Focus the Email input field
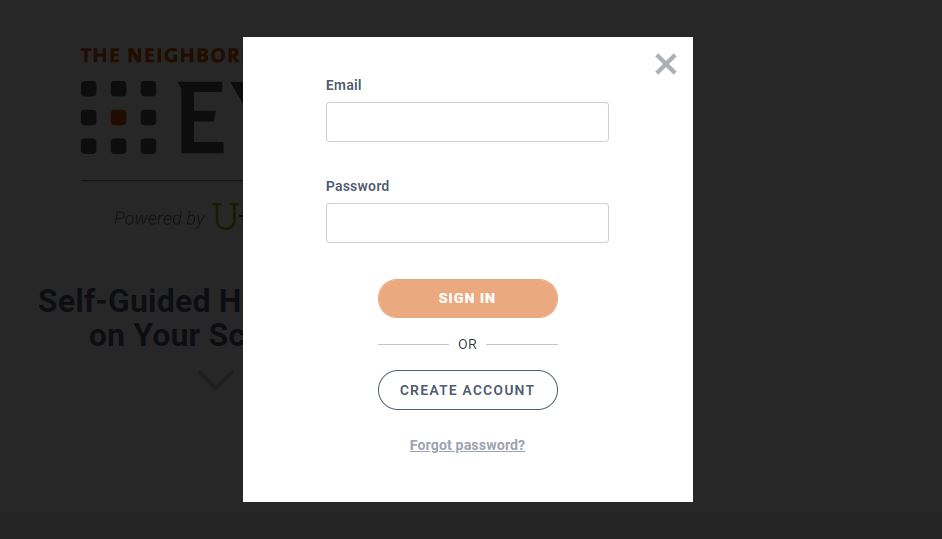This screenshot has width=942, height=539. (x=467, y=122)
